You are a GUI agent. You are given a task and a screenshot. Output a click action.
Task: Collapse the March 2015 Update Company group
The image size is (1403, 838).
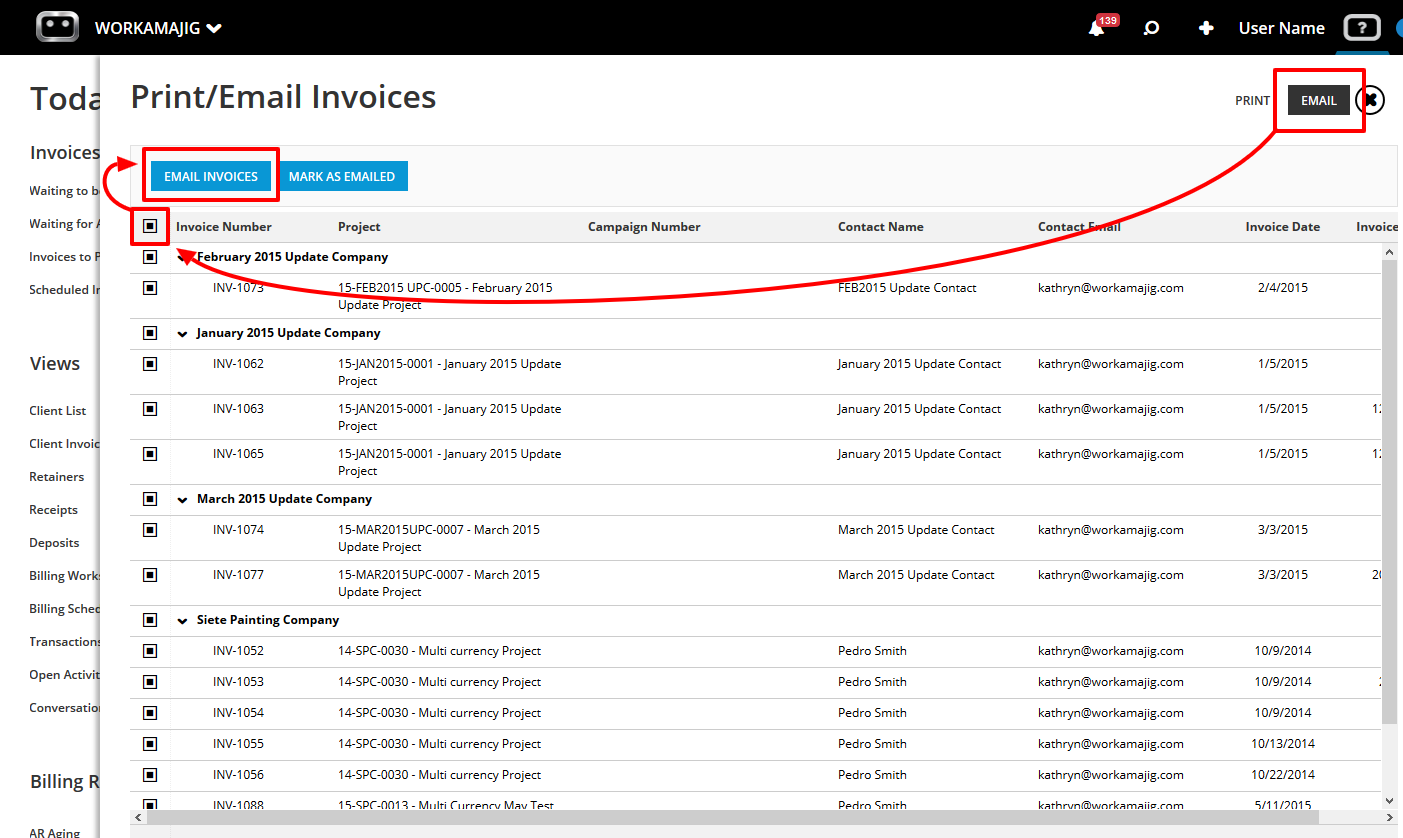182,500
